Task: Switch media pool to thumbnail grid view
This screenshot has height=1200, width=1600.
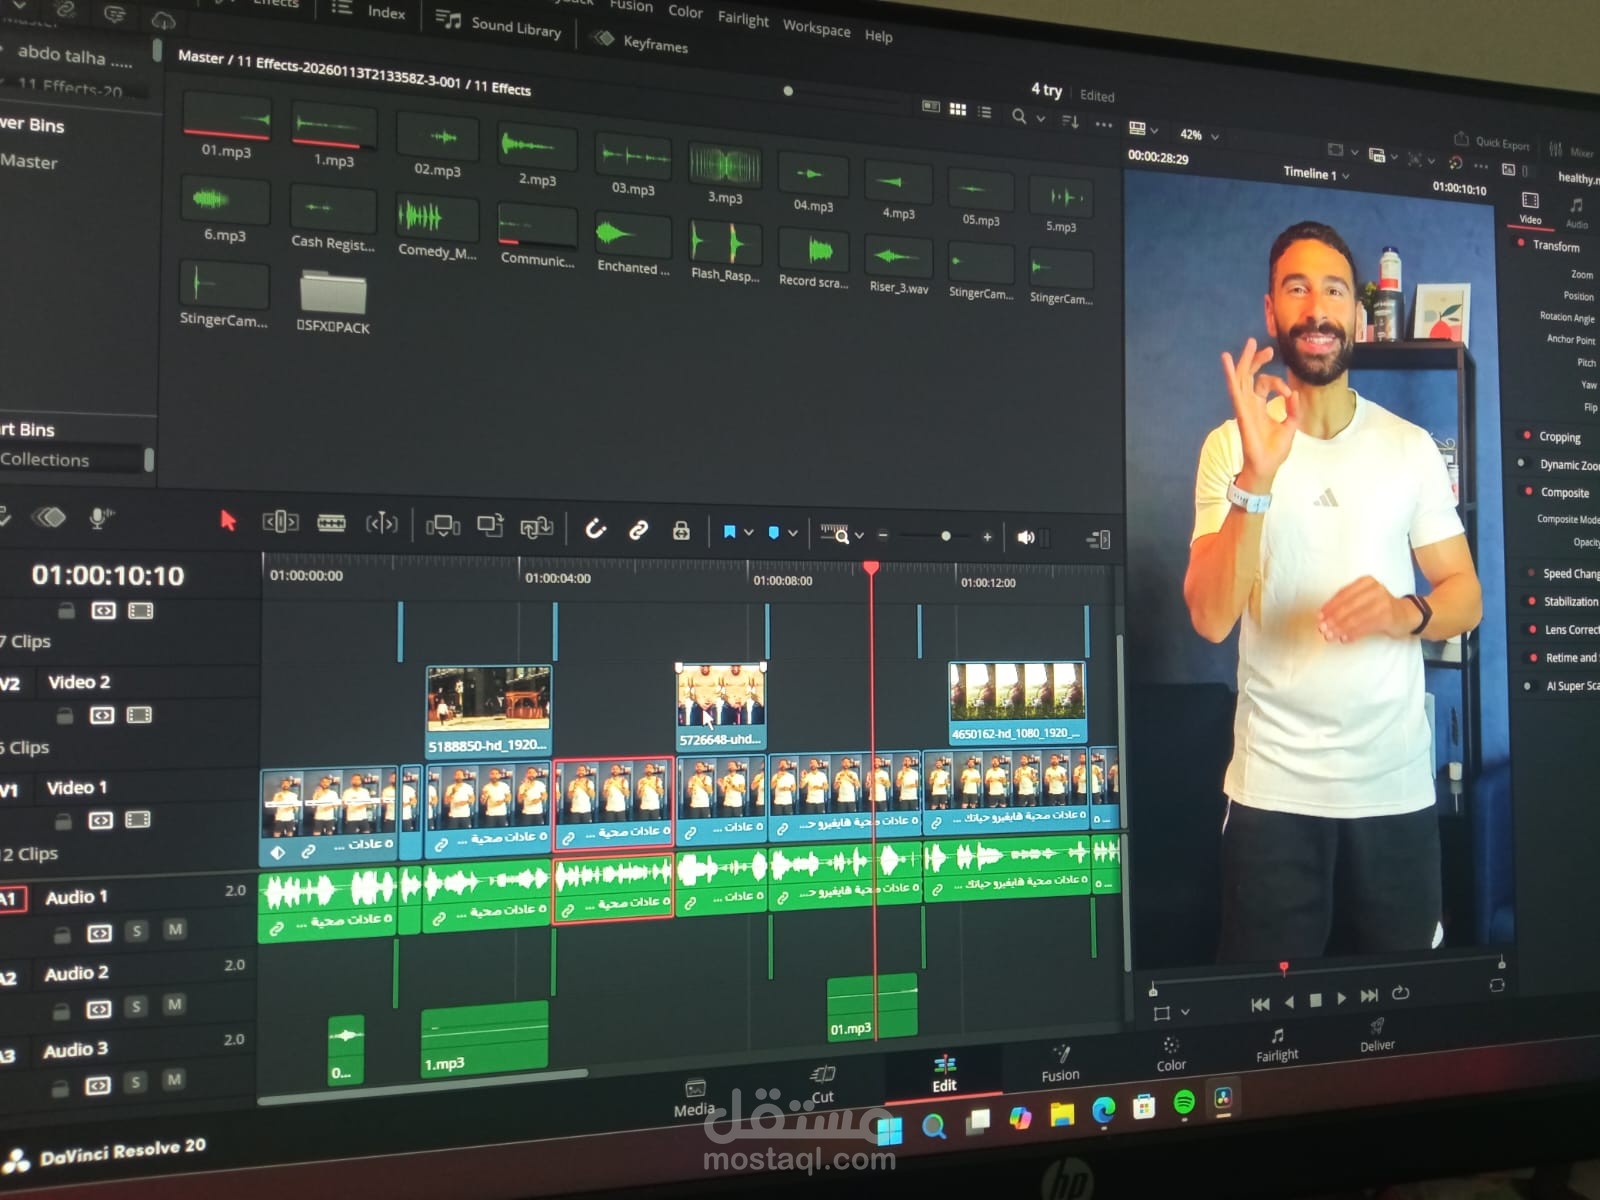Action: (957, 109)
